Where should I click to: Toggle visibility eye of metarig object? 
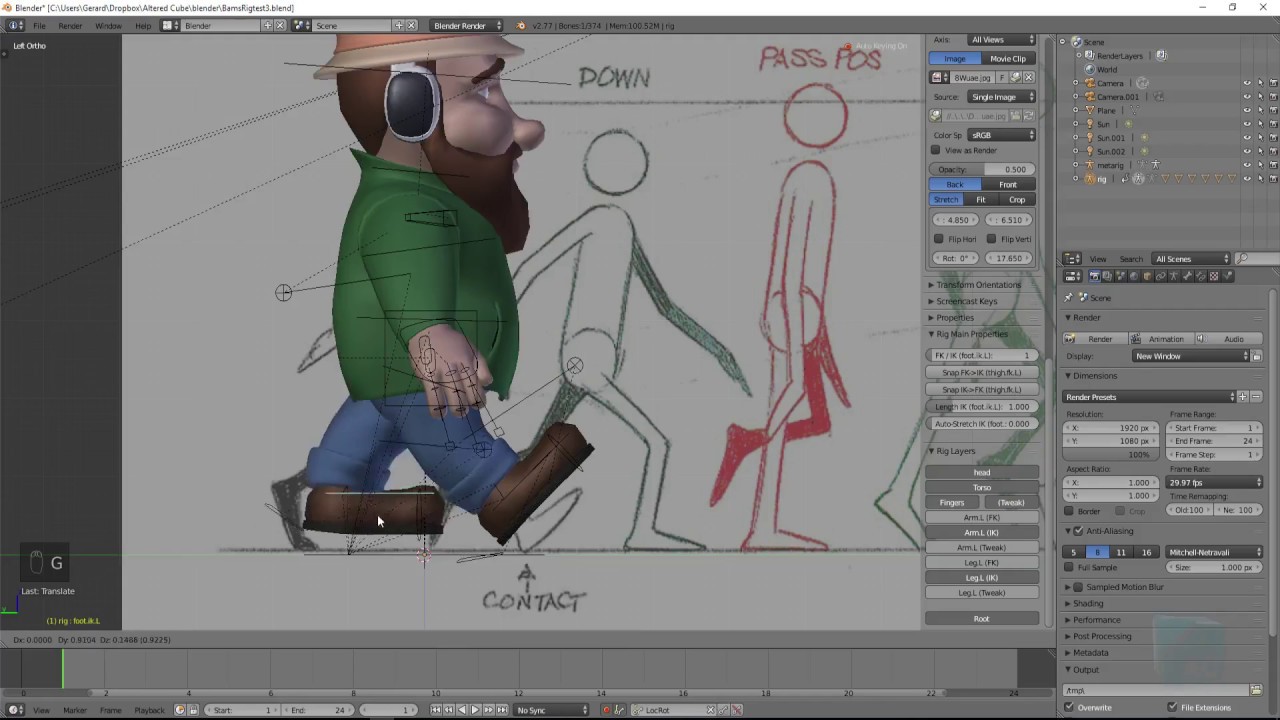click(1246, 165)
